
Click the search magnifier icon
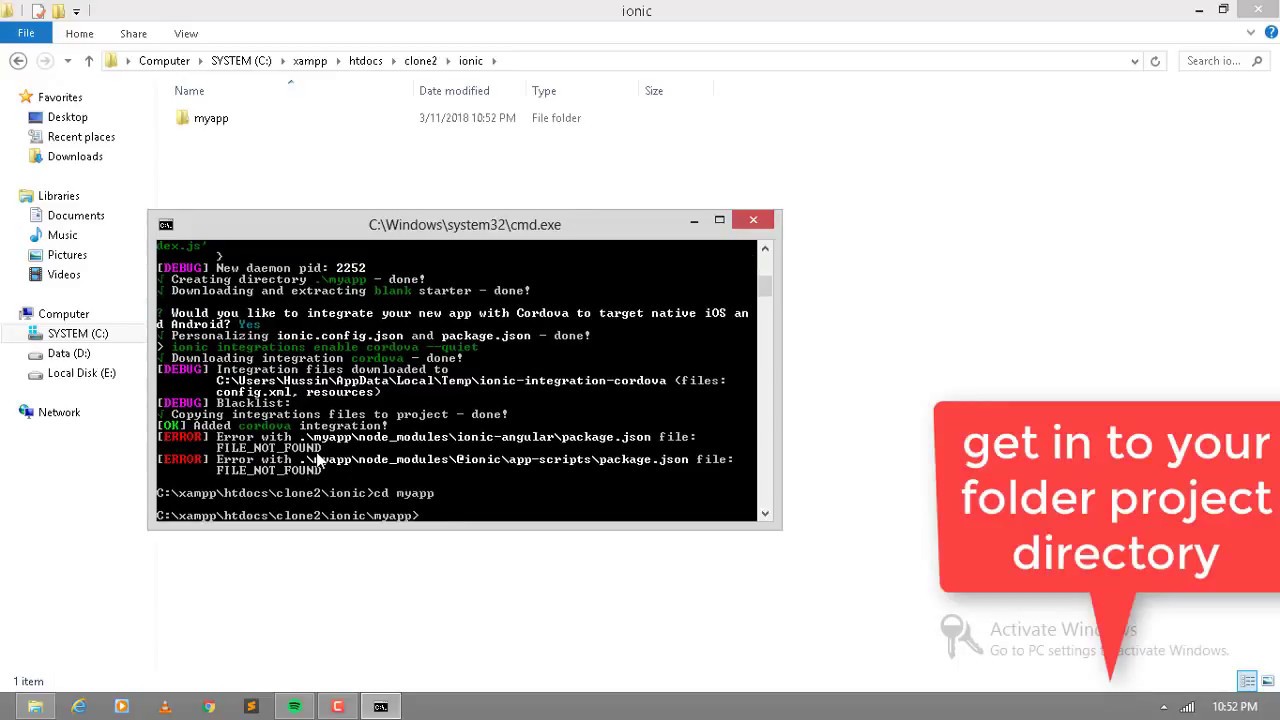pos(1256,61)
